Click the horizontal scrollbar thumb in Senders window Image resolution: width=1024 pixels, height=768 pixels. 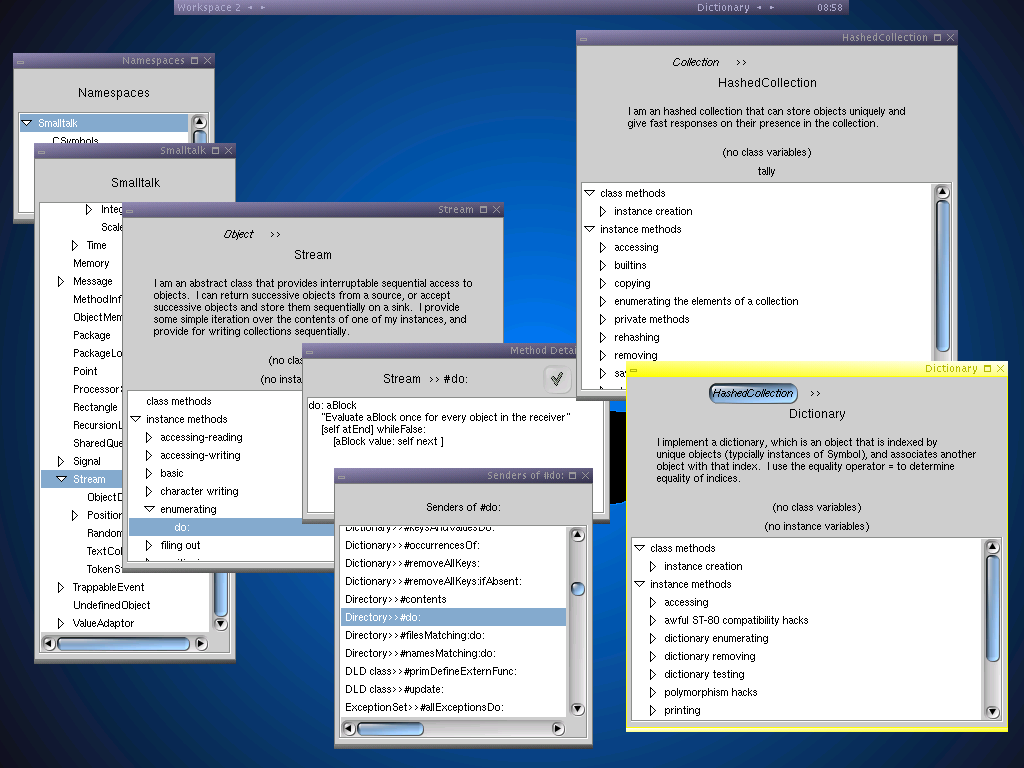point(391,728)
